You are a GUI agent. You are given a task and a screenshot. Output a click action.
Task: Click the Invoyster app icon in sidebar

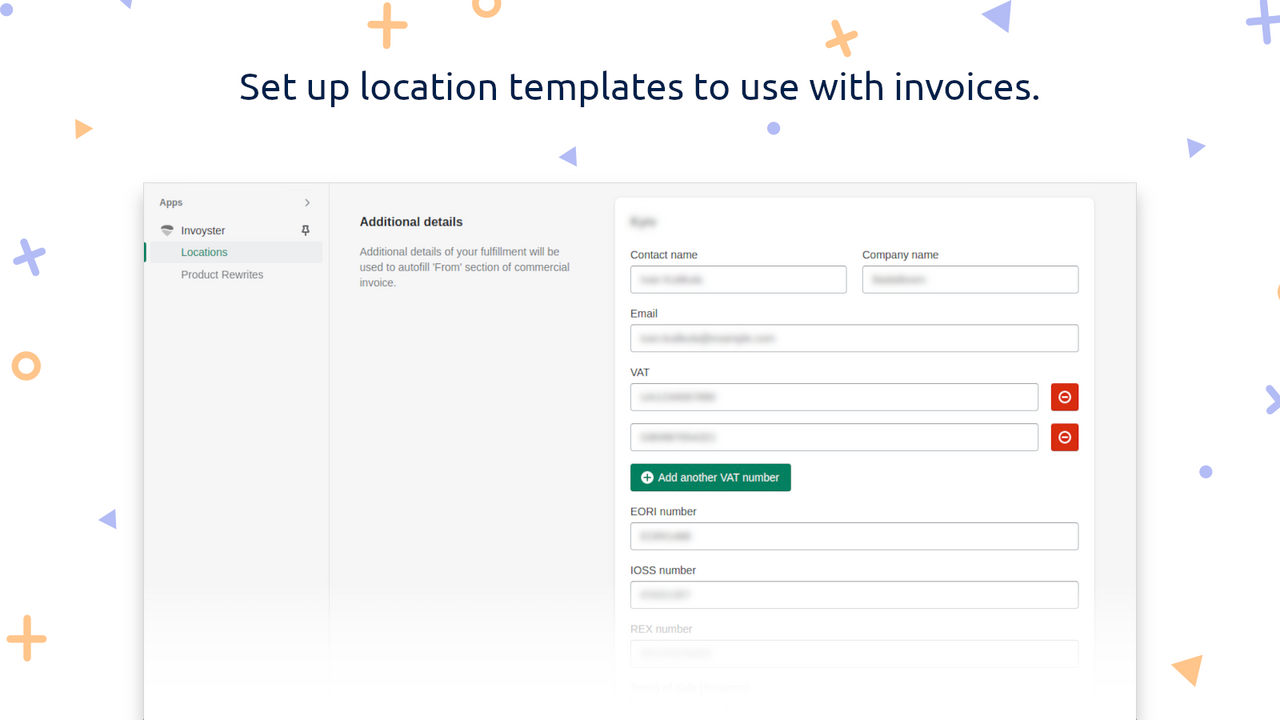[167, 230]
